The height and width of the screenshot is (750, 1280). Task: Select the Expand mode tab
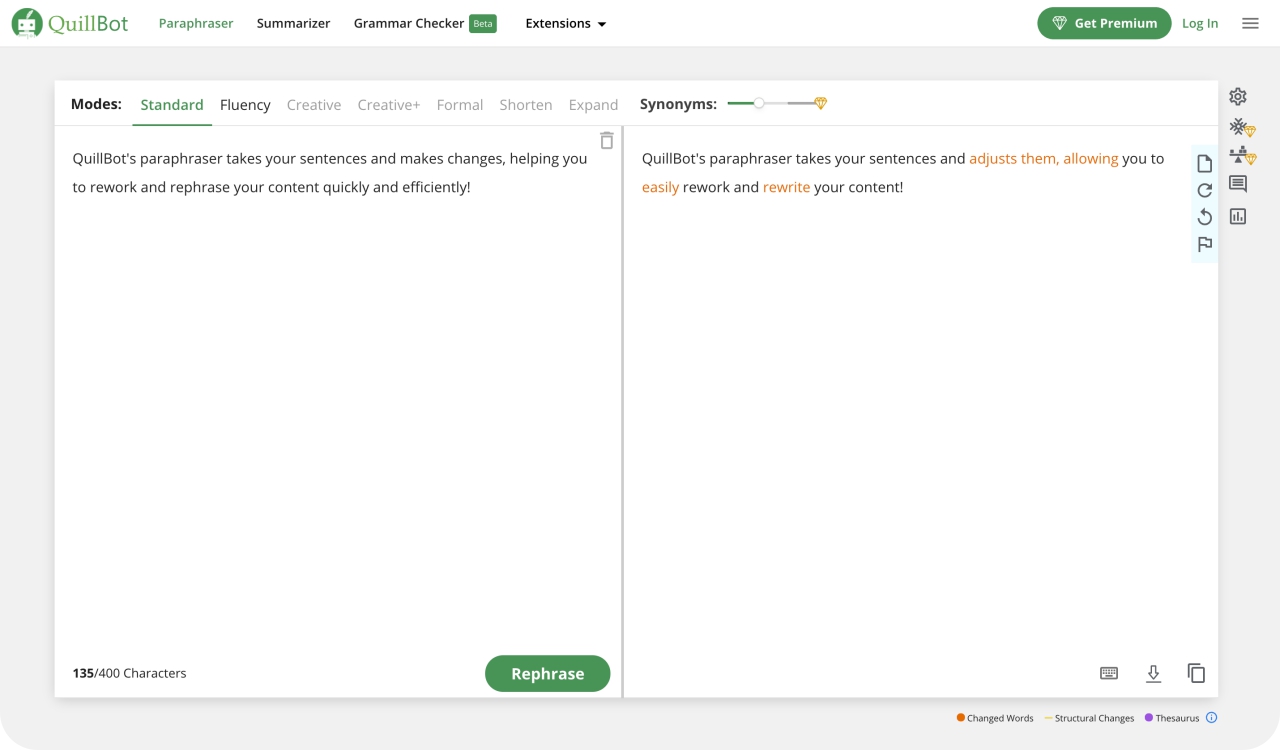click(594, 104)
